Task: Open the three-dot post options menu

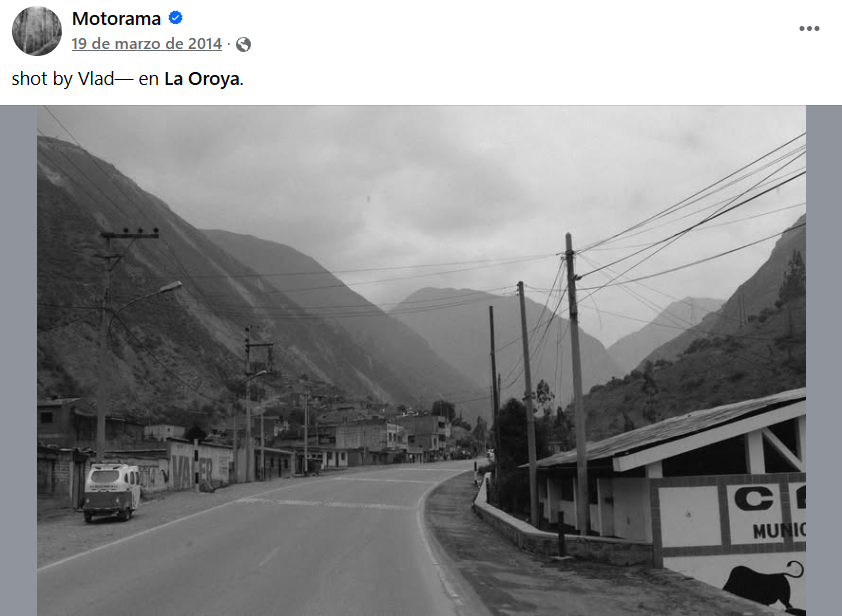Action: 809,28
